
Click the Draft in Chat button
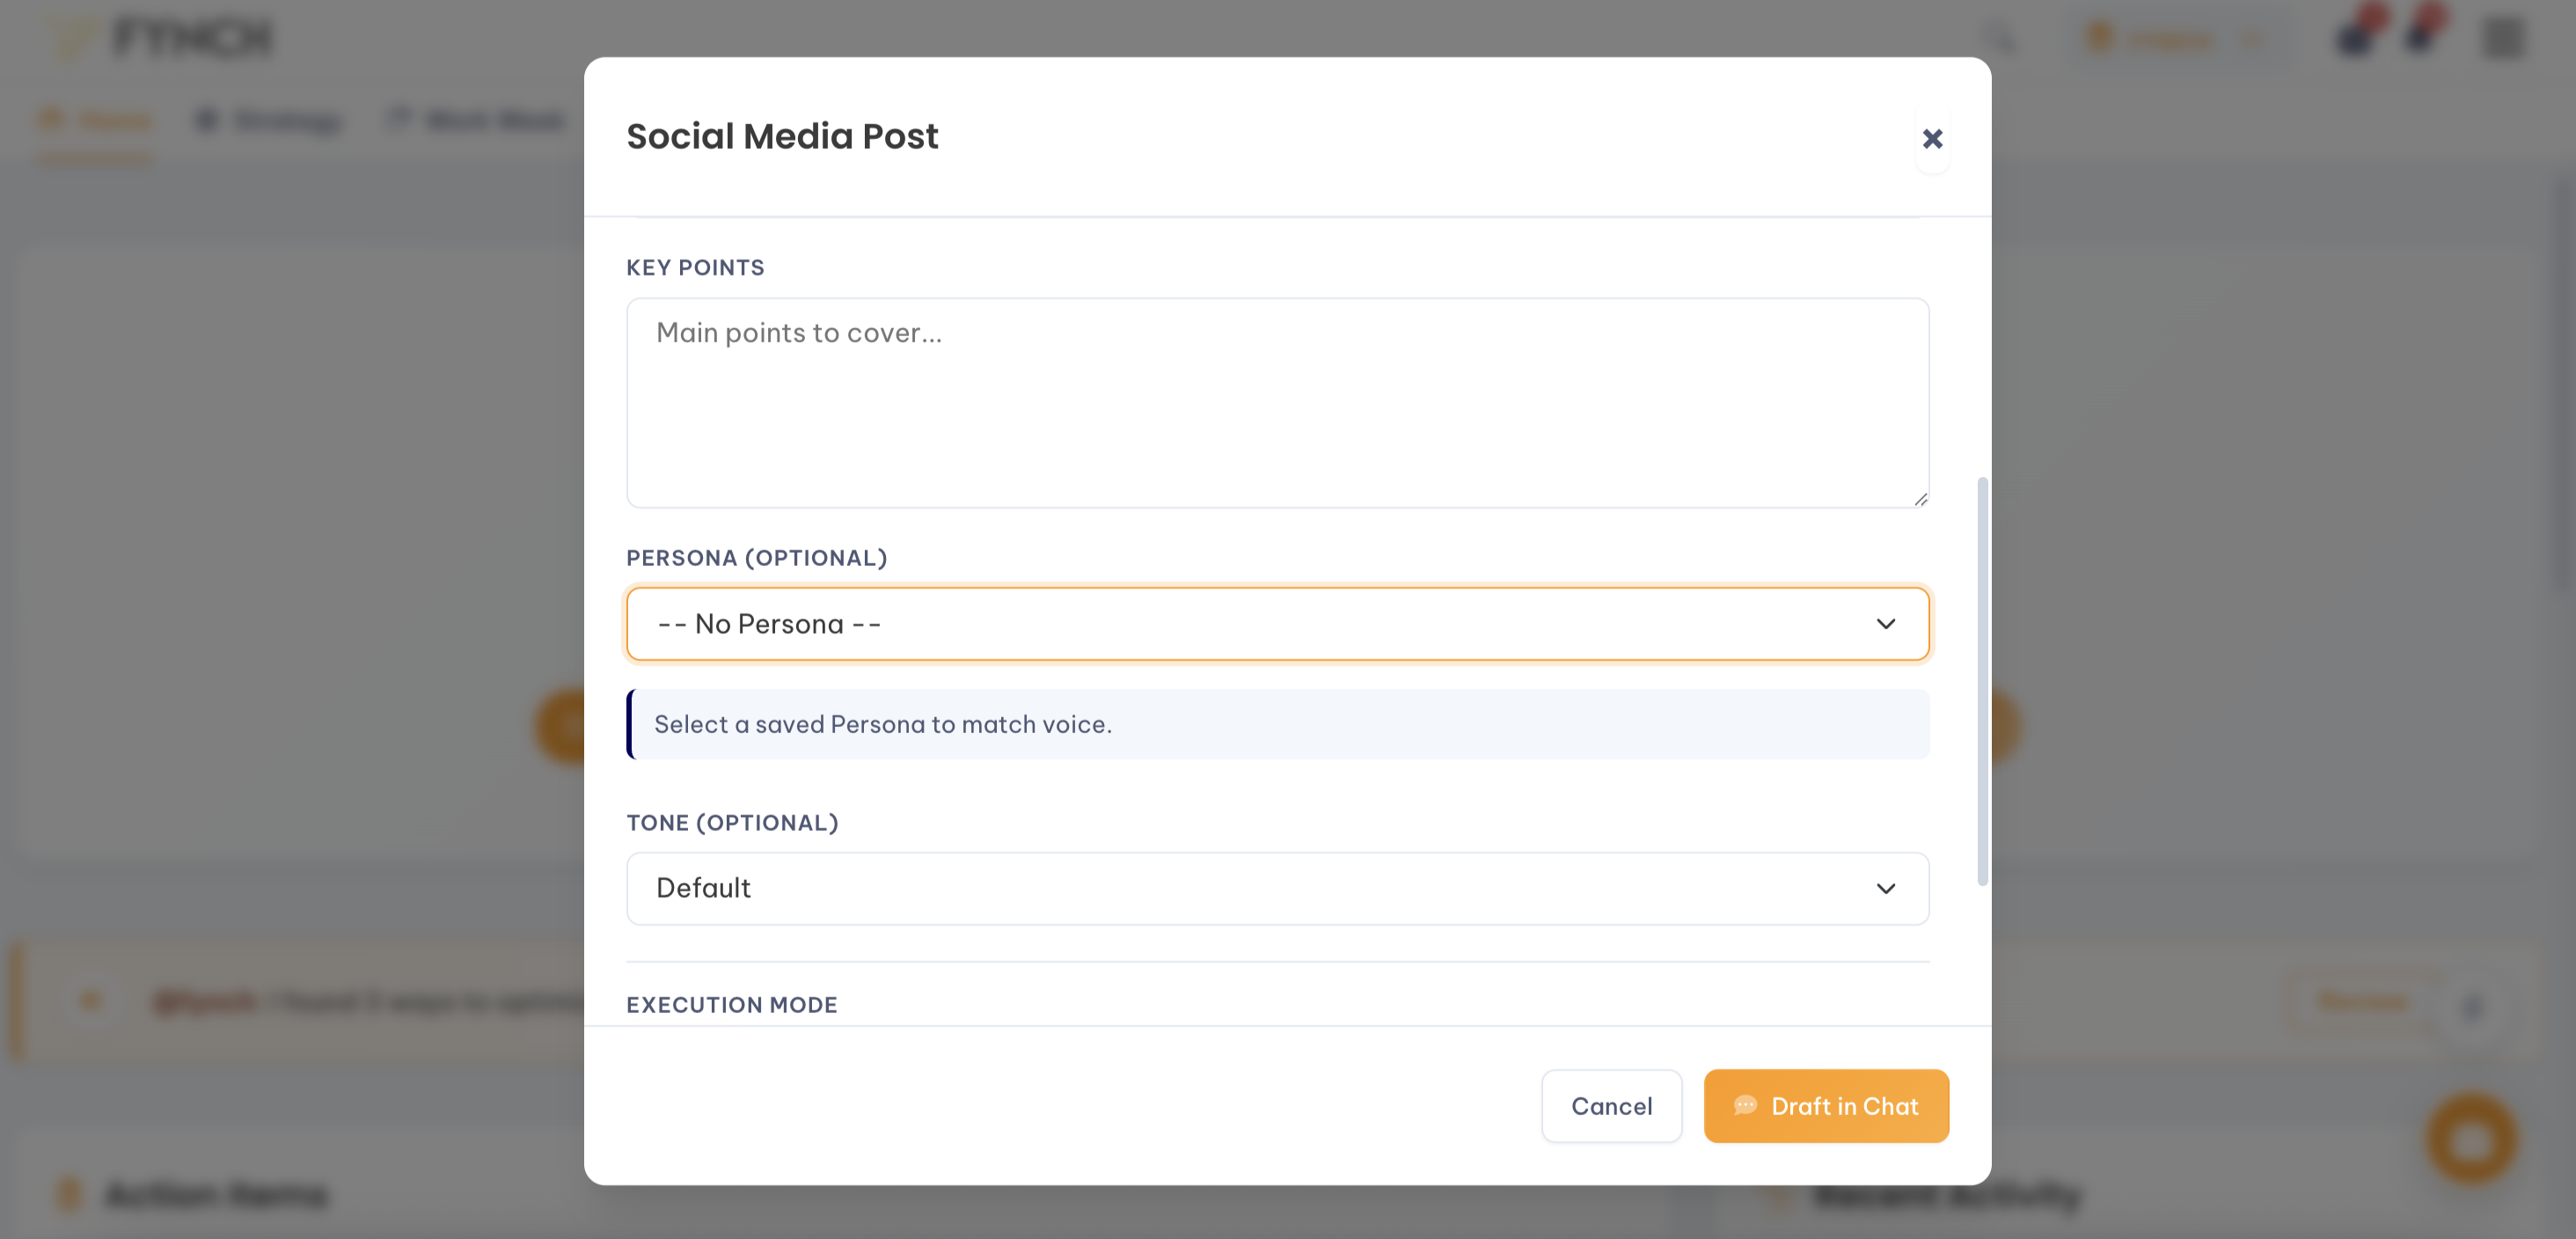point(1826,1106)
